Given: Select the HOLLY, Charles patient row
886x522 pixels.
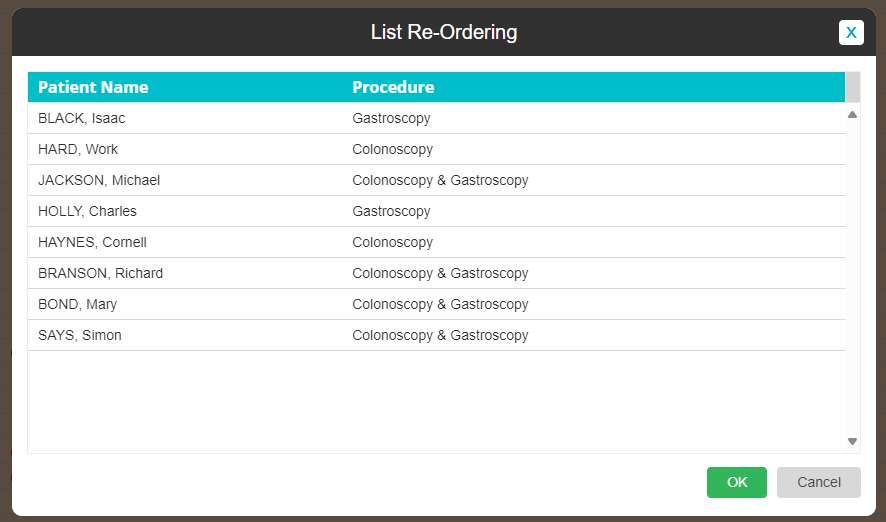Looking at the screenshot, I should coord(436,211).
